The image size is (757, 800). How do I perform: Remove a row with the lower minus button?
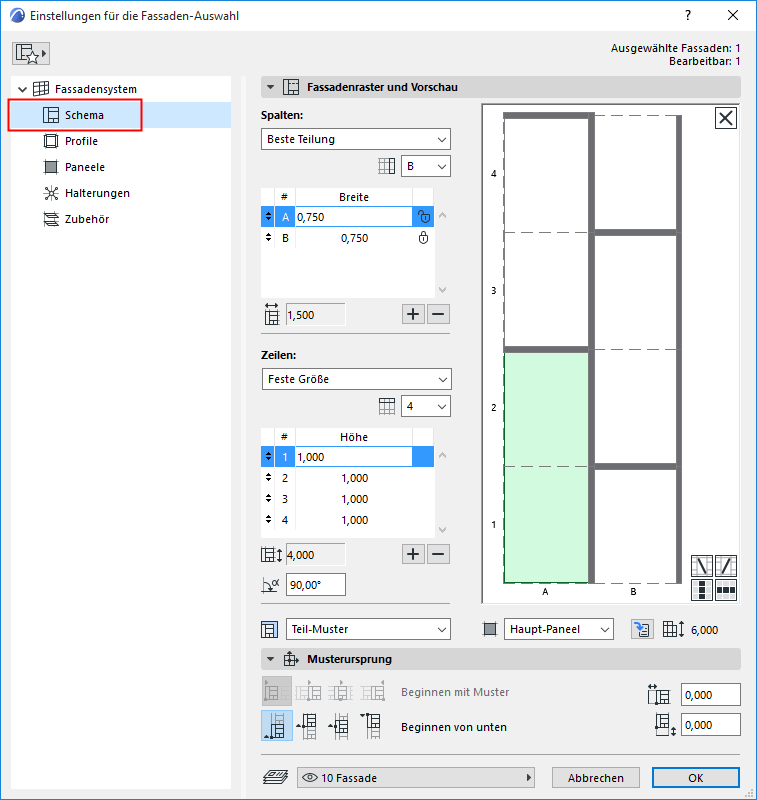tap(438, 554)
